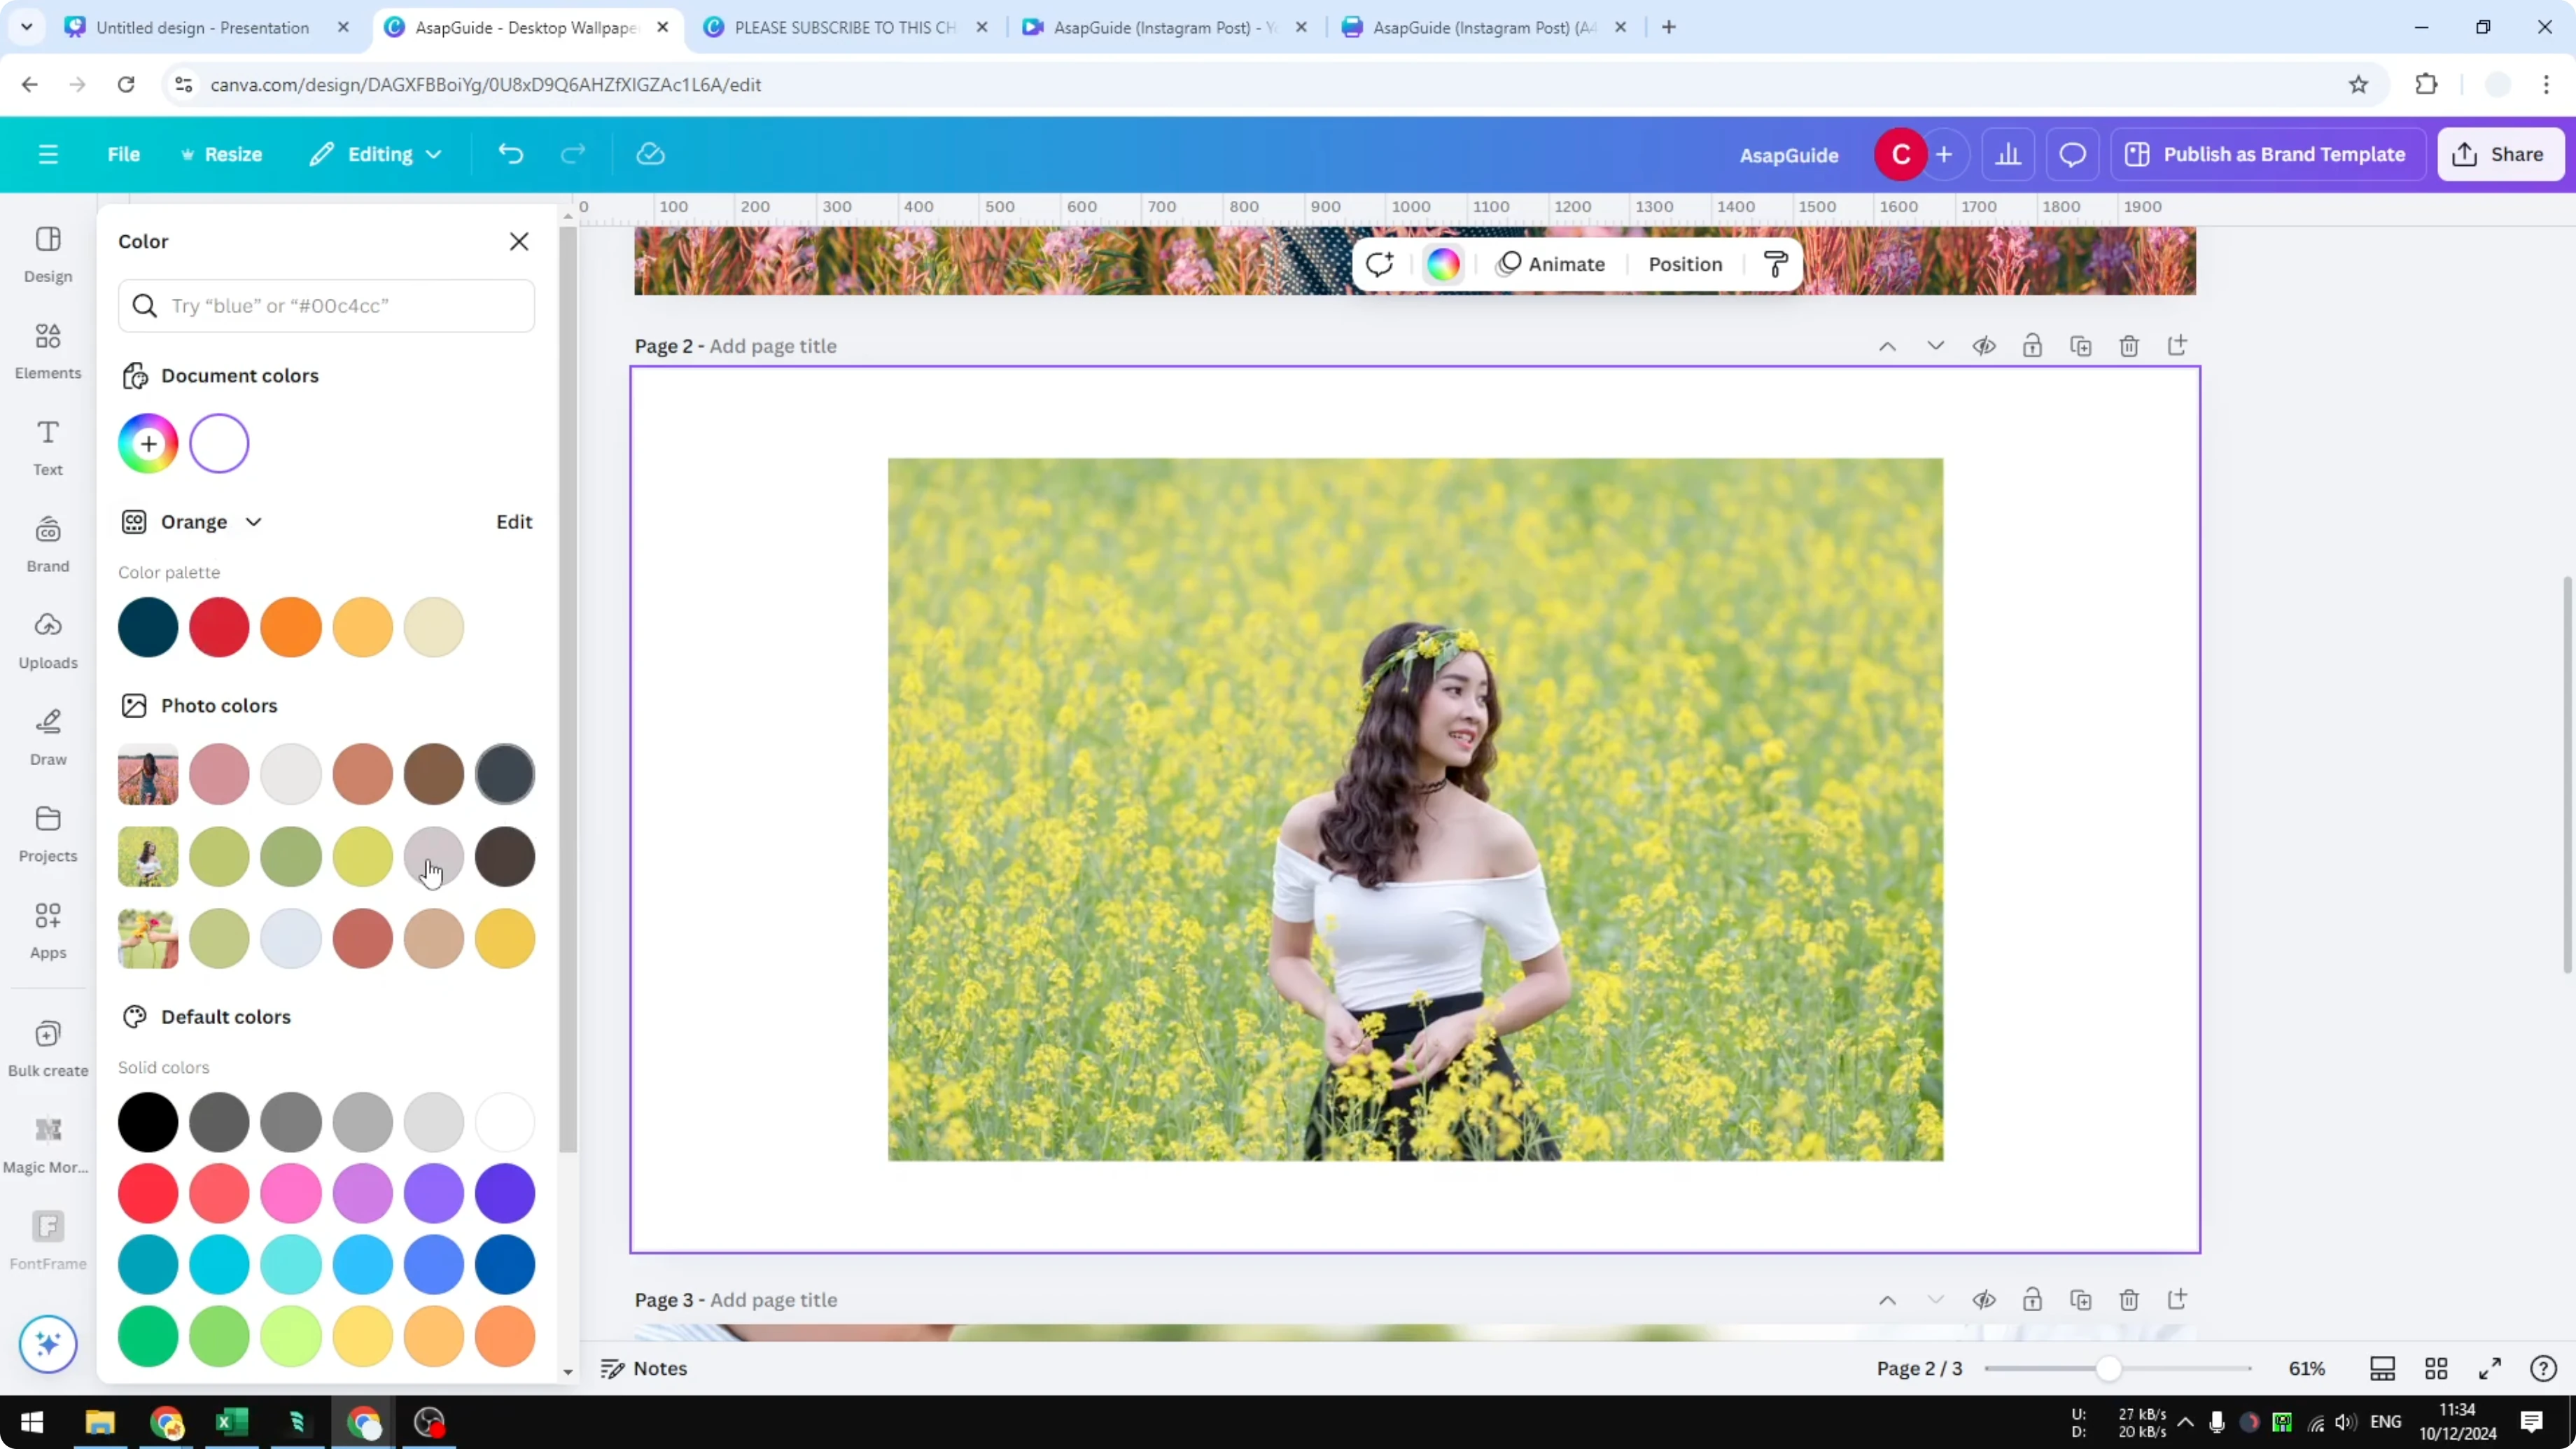Click Edit next to the Orange palette

click(513, 521)
